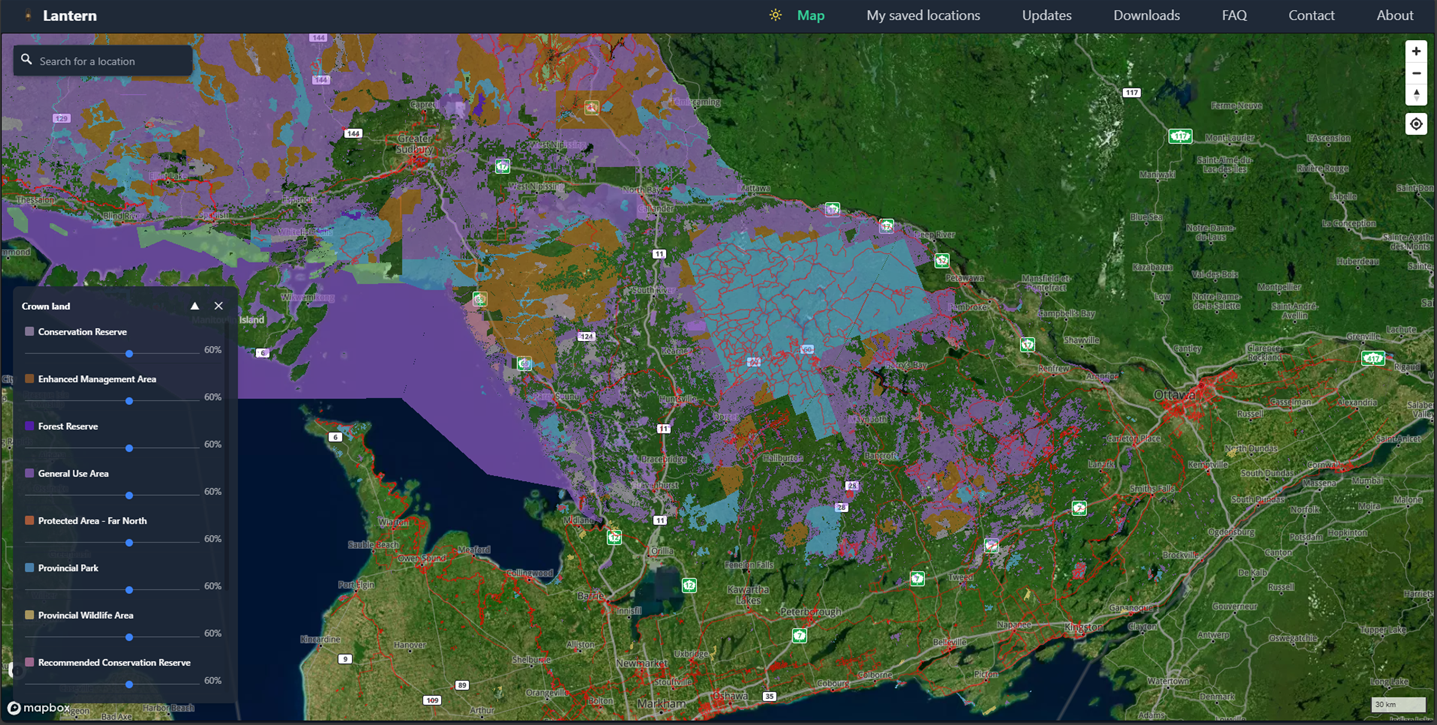Click the Lantern logo icon

pyautogui.click(x=27, y=16)
